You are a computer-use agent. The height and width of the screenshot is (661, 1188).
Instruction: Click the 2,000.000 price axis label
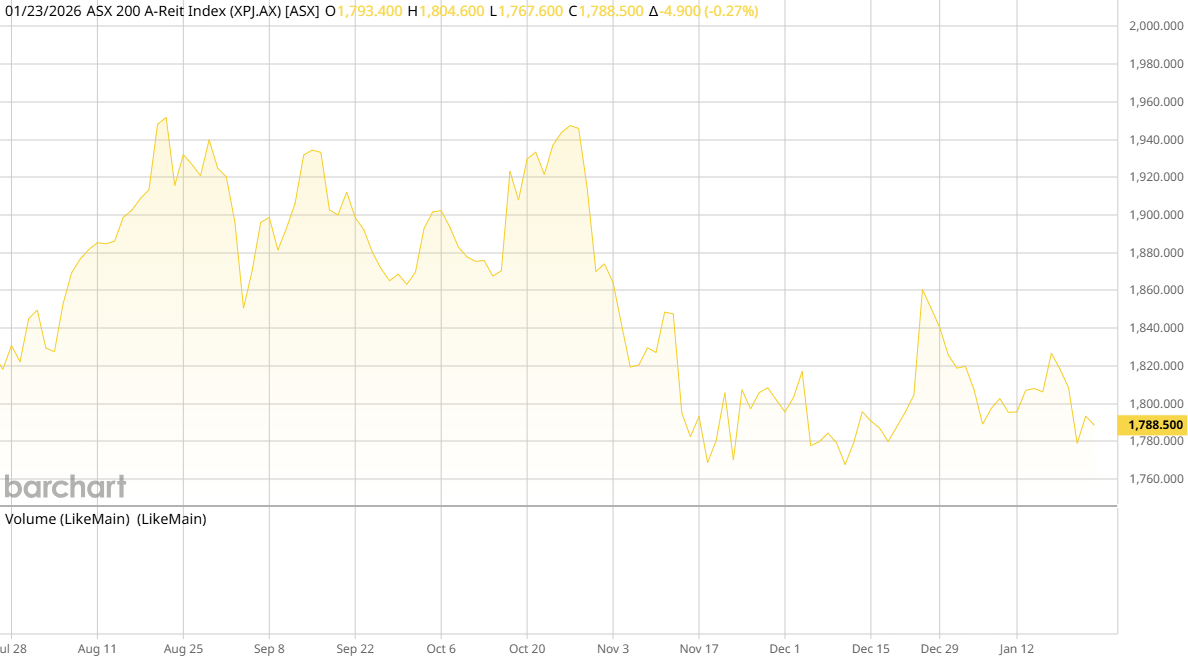click(1156, 27)
